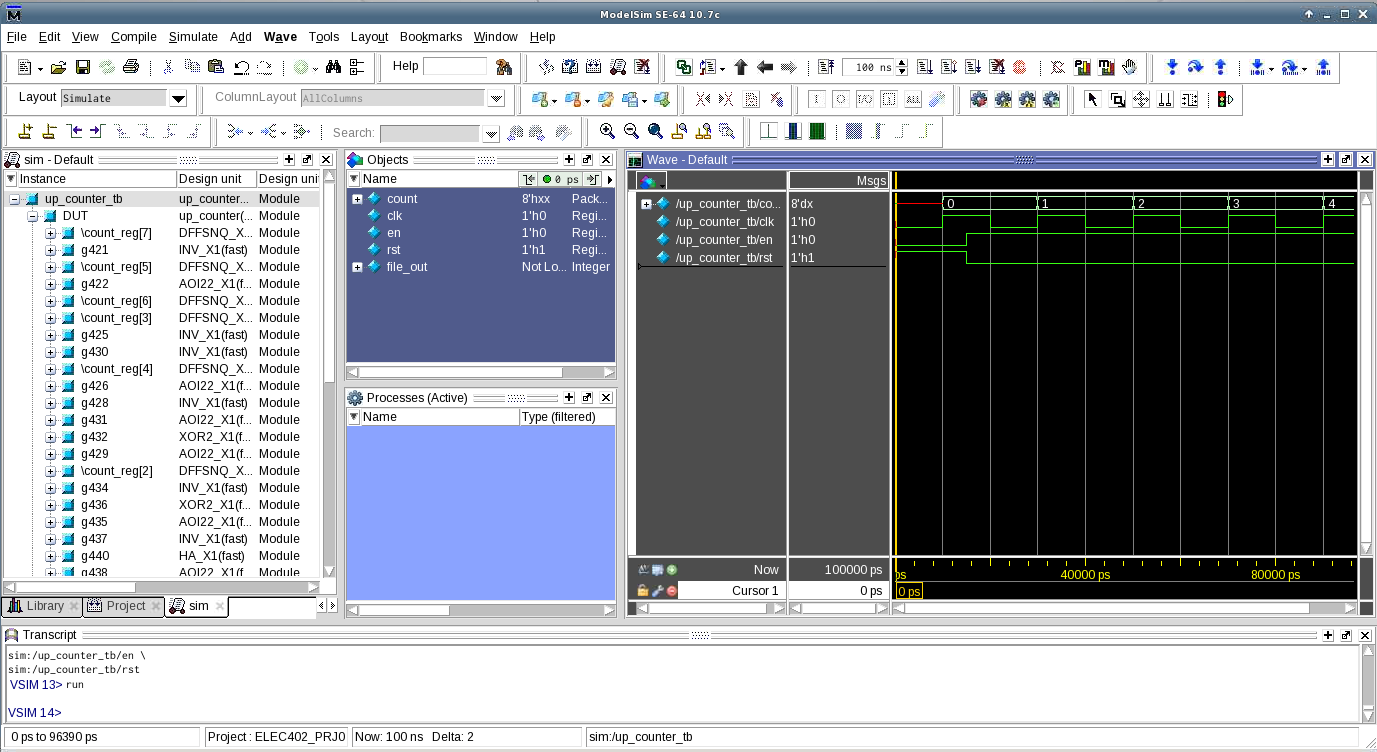Toggle the green 0 ps filter in Objects pane
This screenshot has width=1377, height=752.
pos(559,179)
